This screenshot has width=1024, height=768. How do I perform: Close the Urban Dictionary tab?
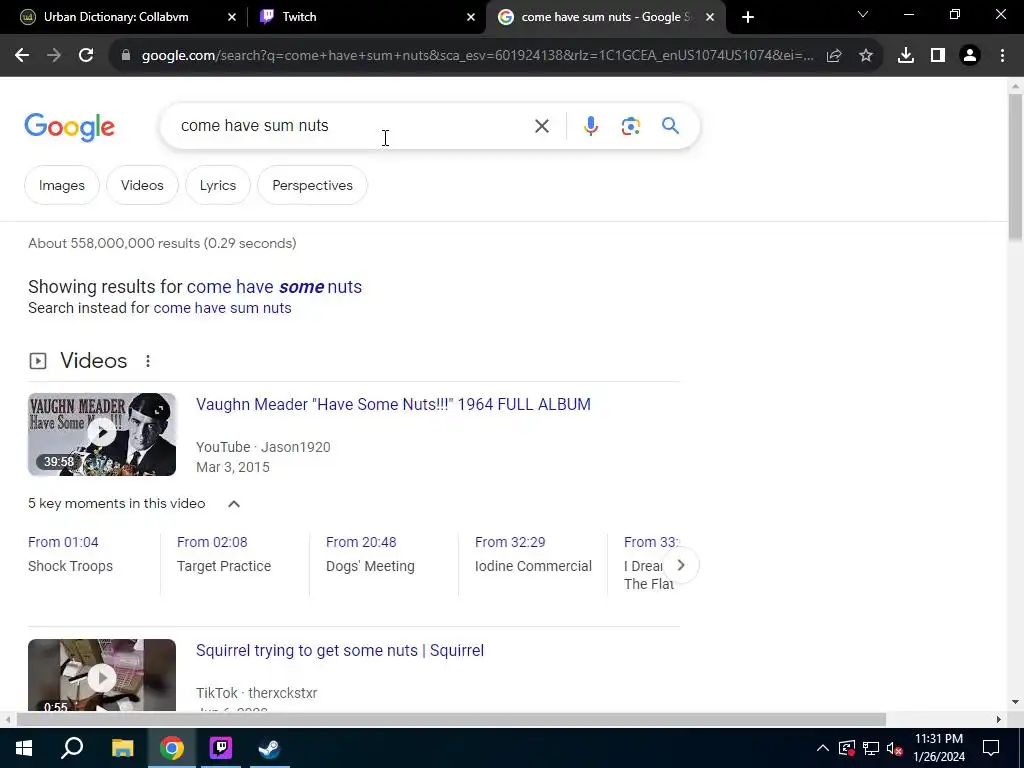232,17
